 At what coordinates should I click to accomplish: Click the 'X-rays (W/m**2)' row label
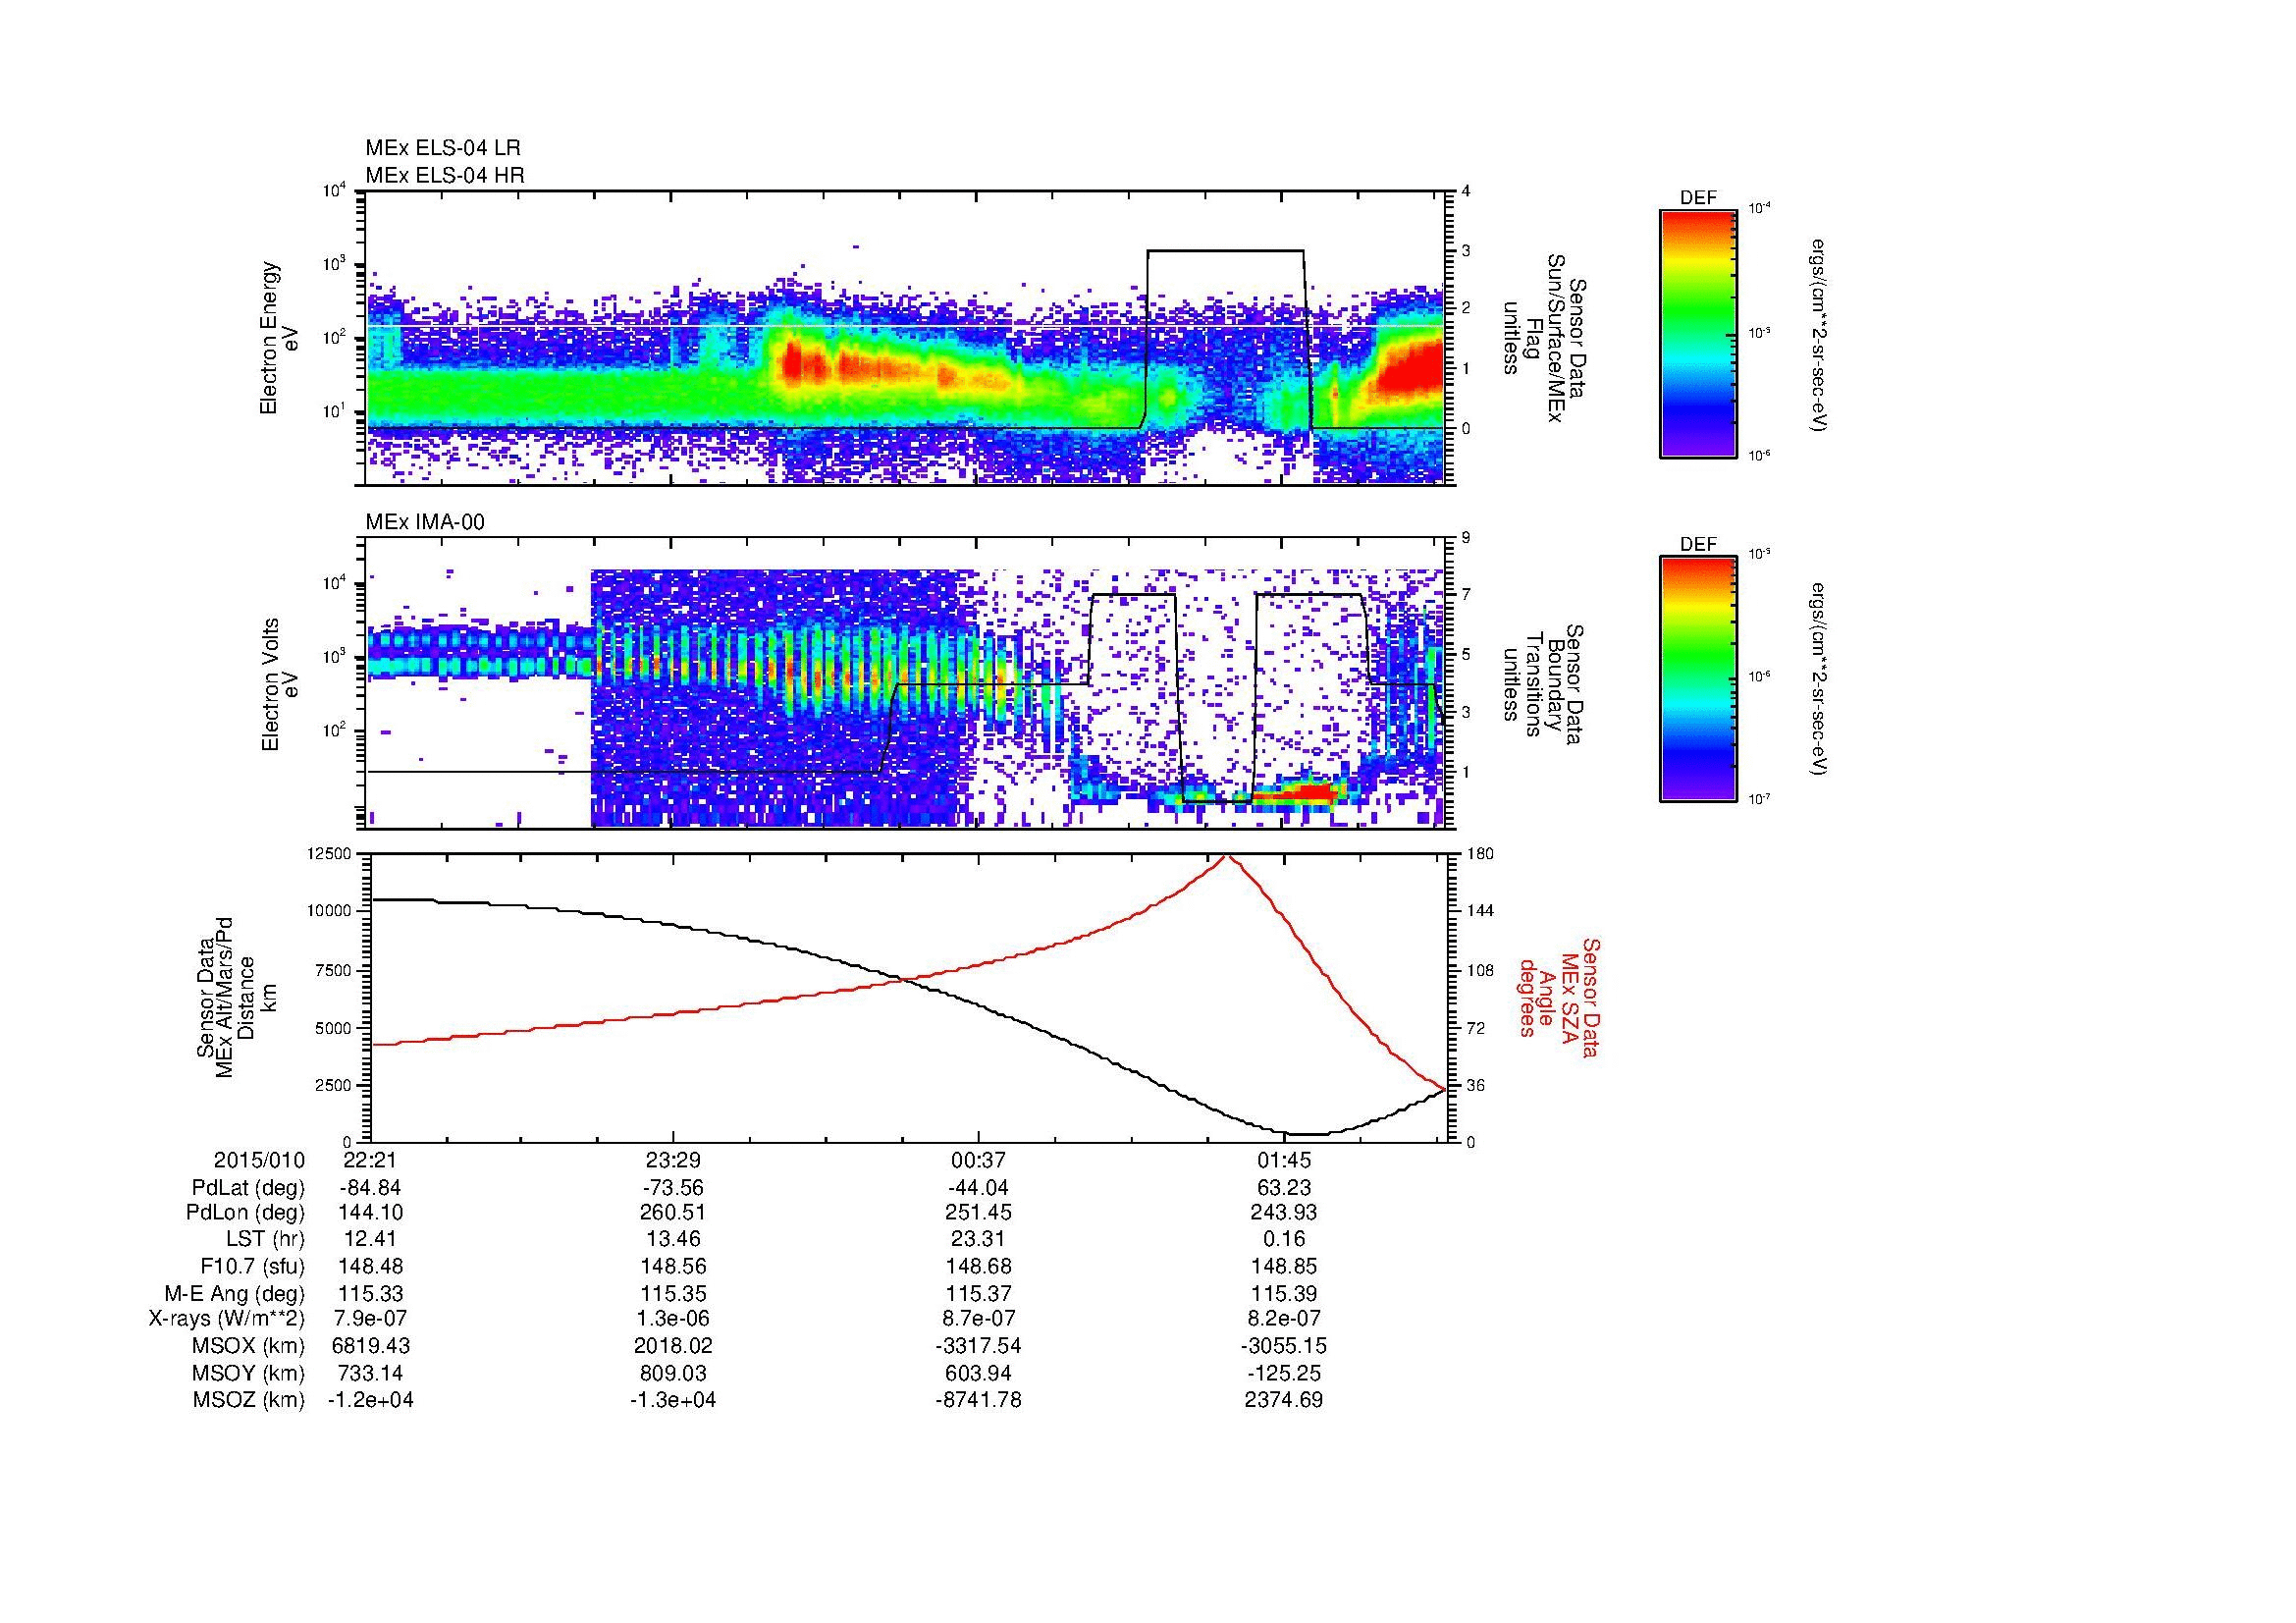coord(227,1320)
